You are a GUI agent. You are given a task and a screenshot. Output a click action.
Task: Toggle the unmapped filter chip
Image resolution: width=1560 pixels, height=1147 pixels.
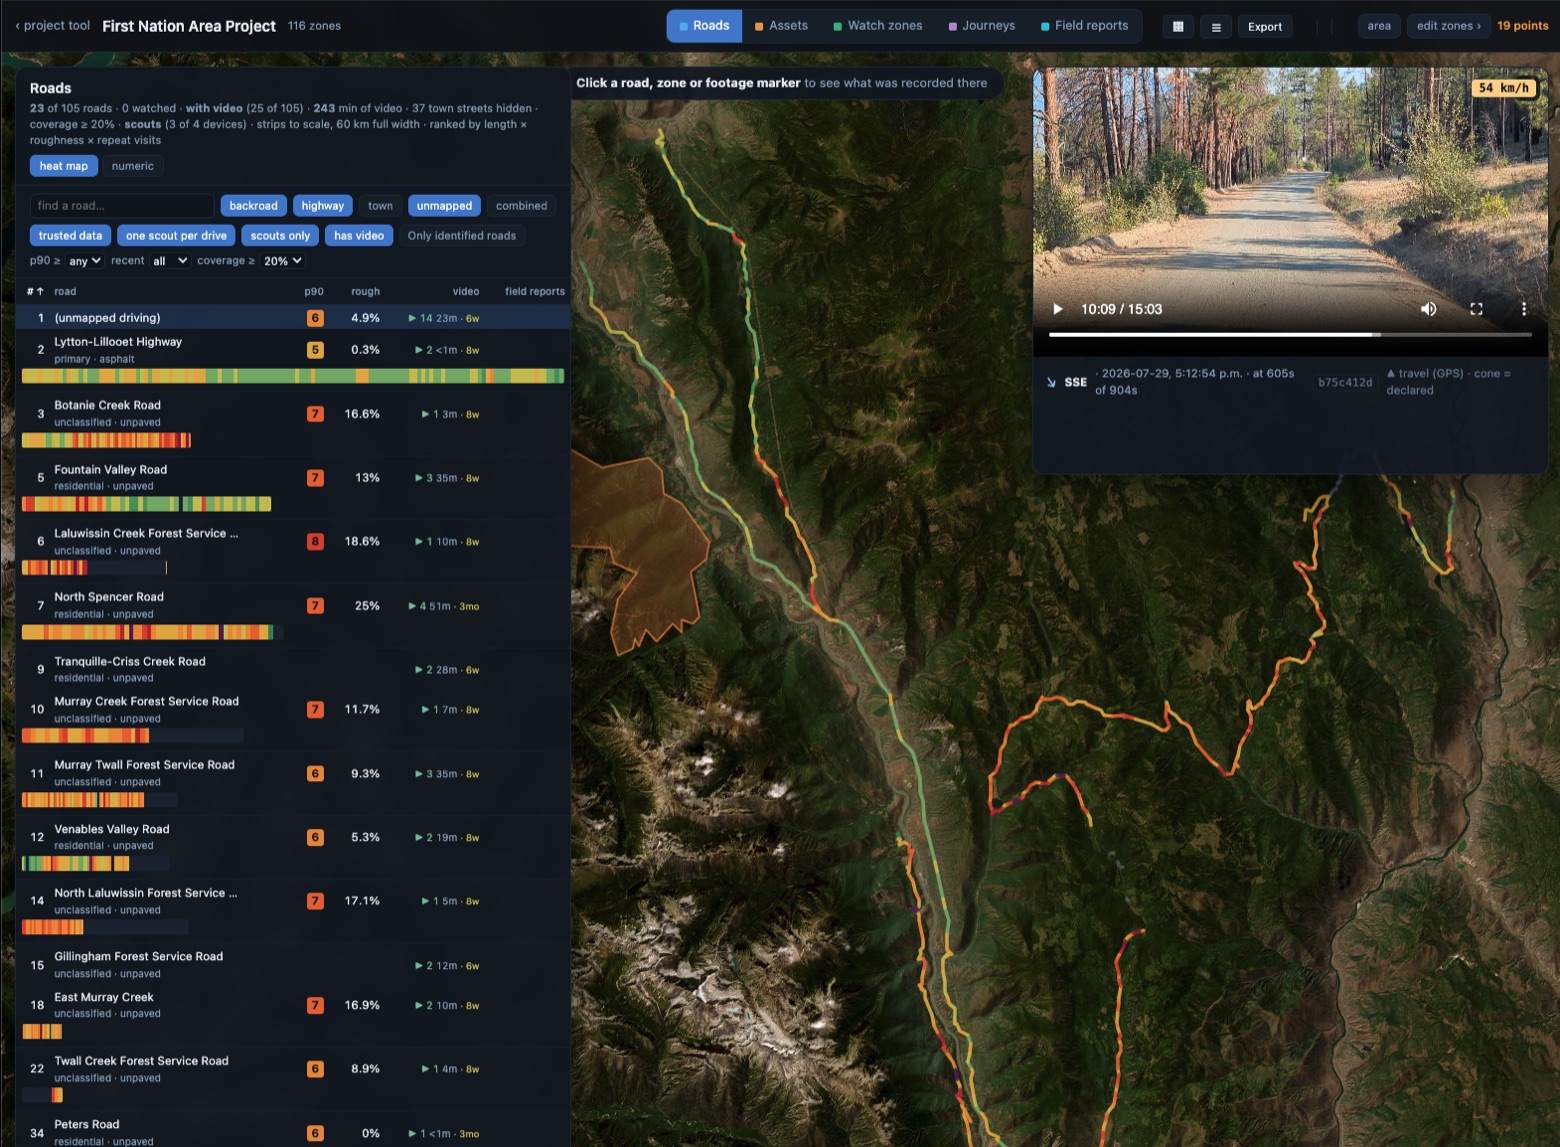pyautogui.click(x=444, y=206)
